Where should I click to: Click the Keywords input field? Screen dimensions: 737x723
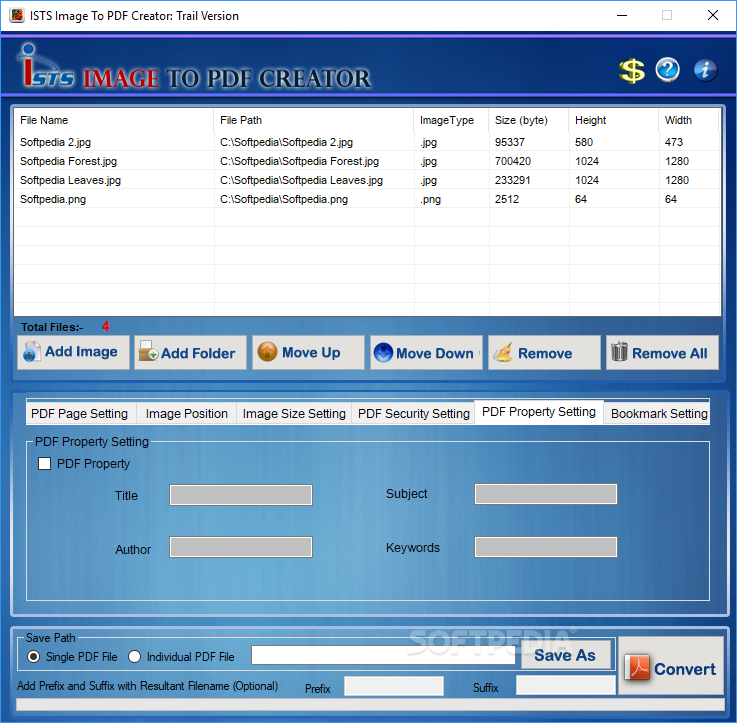pyautogui.click(x=546, y=547)
